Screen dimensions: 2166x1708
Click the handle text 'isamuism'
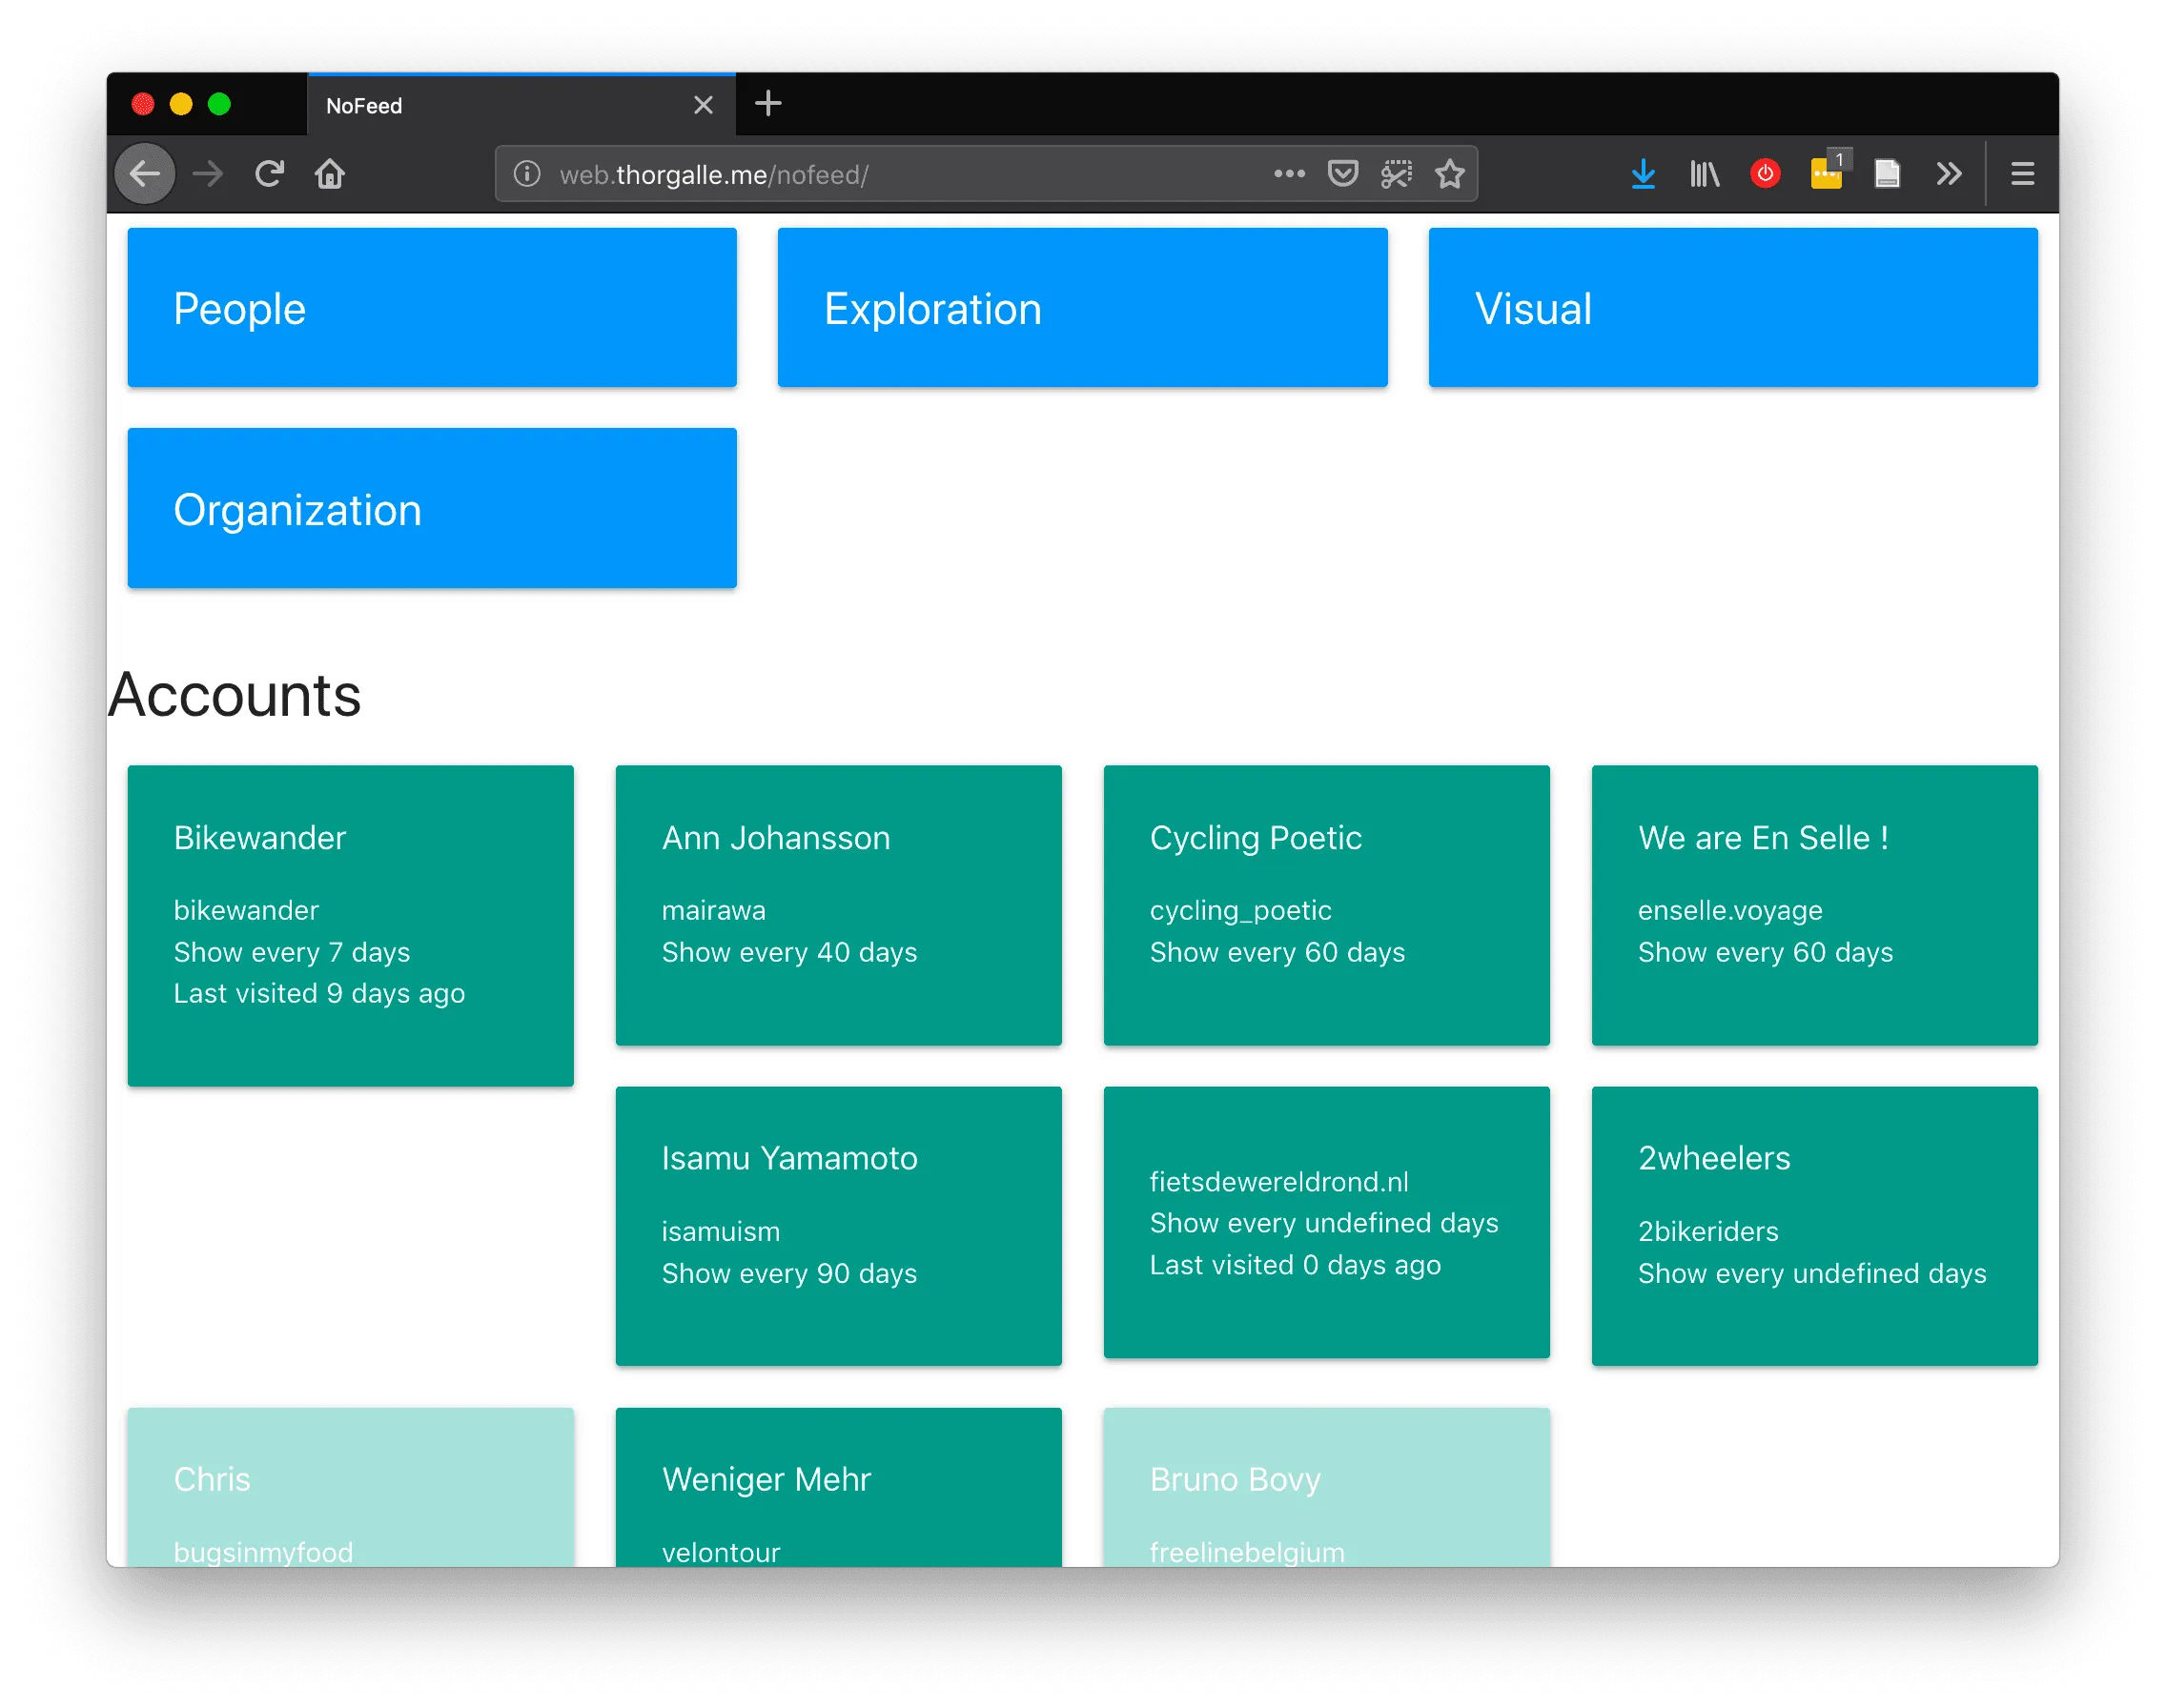(x=720, y=1231)
